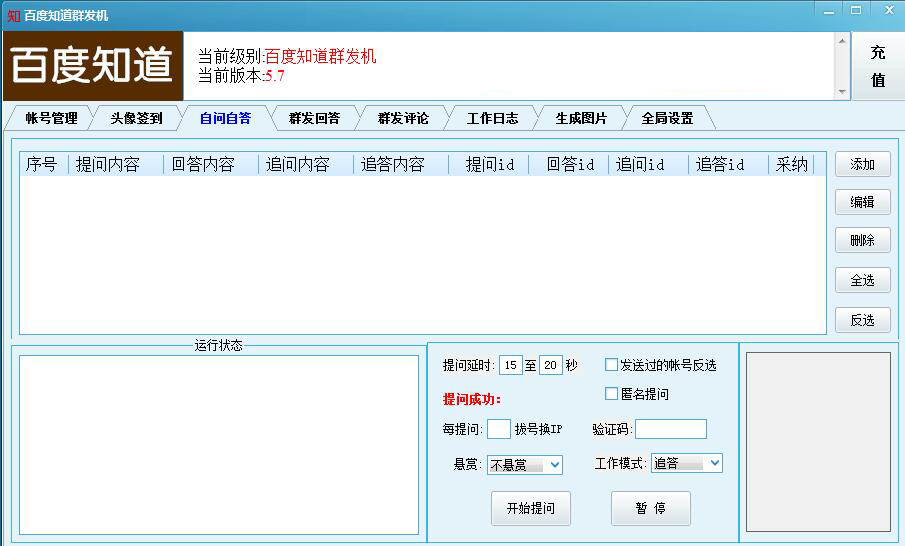Click the 追问内容 column header

pyautogui.click(x=306, y=164)
